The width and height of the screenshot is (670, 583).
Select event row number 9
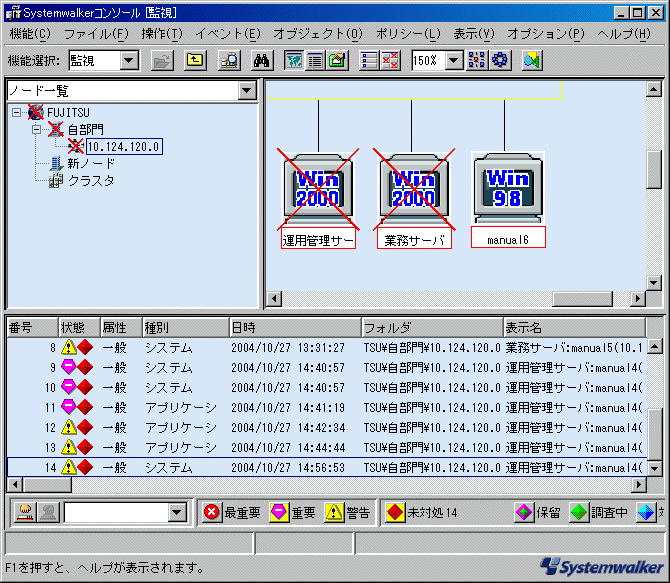pyautogui.click(x=326, y=368)
